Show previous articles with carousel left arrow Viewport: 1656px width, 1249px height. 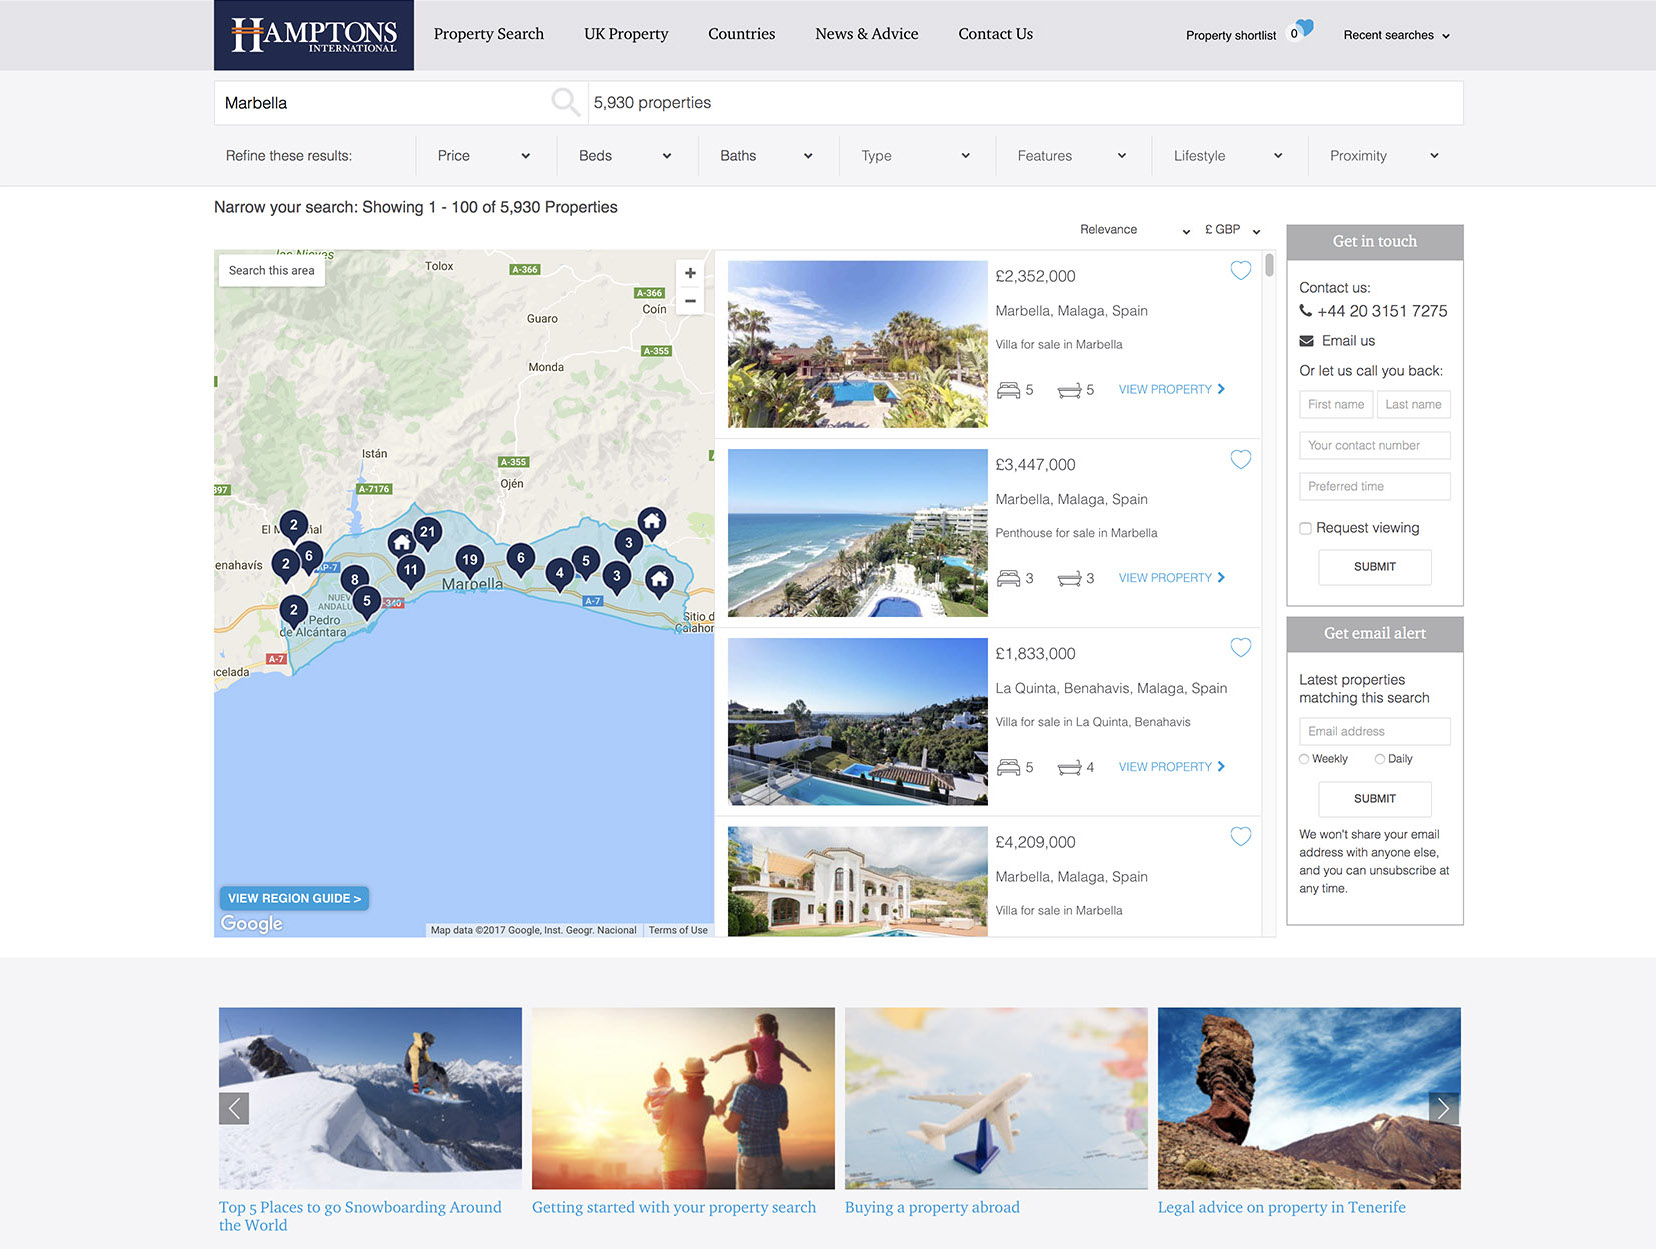click(x=234, y=1108)
